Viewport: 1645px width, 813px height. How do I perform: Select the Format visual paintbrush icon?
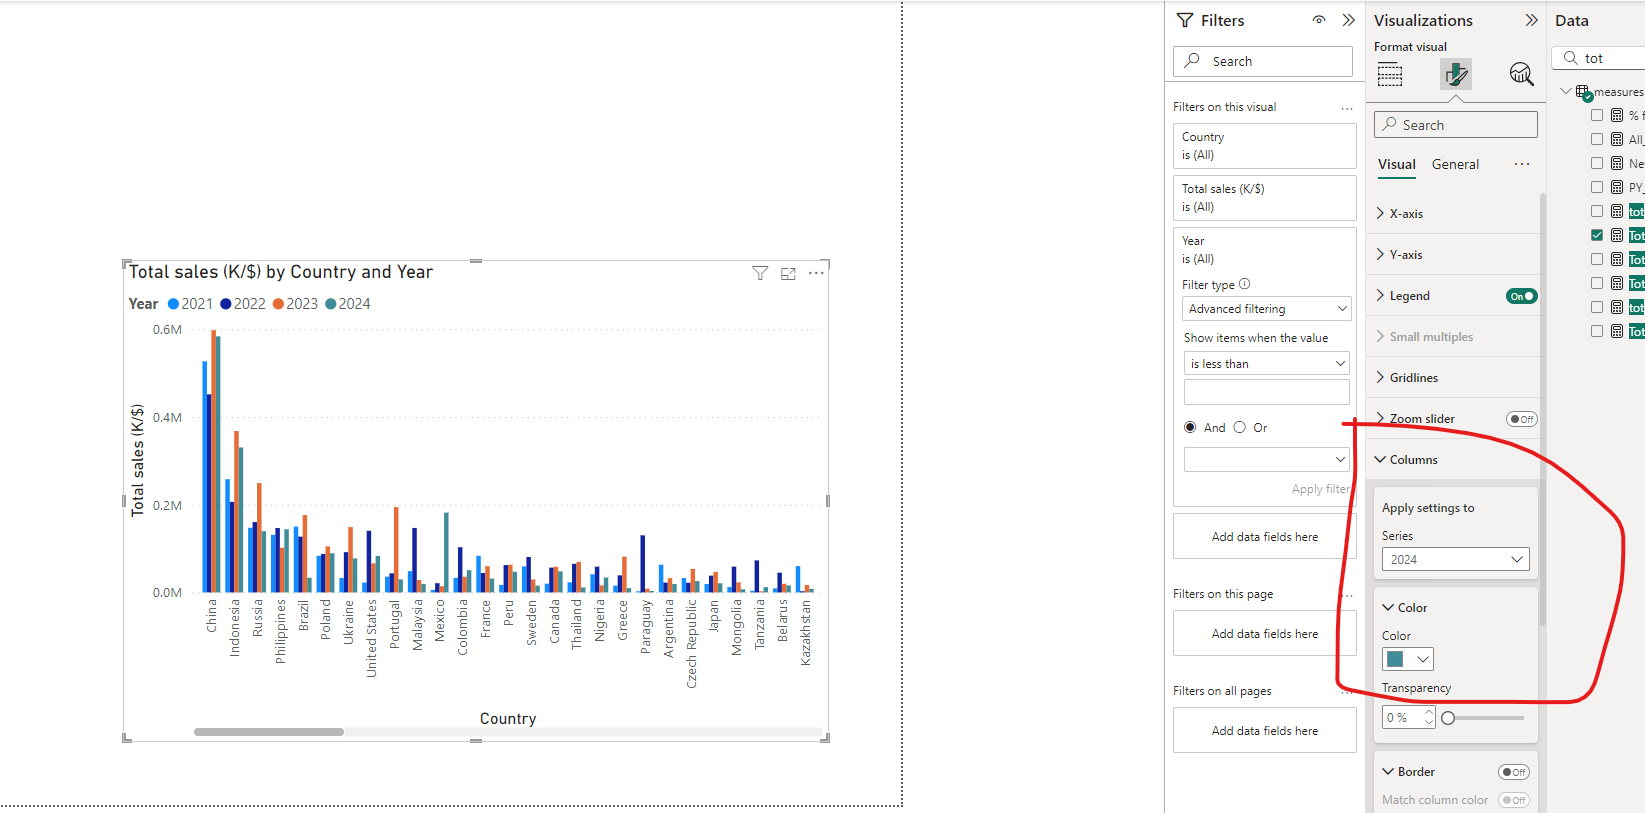pos(1456,74)
